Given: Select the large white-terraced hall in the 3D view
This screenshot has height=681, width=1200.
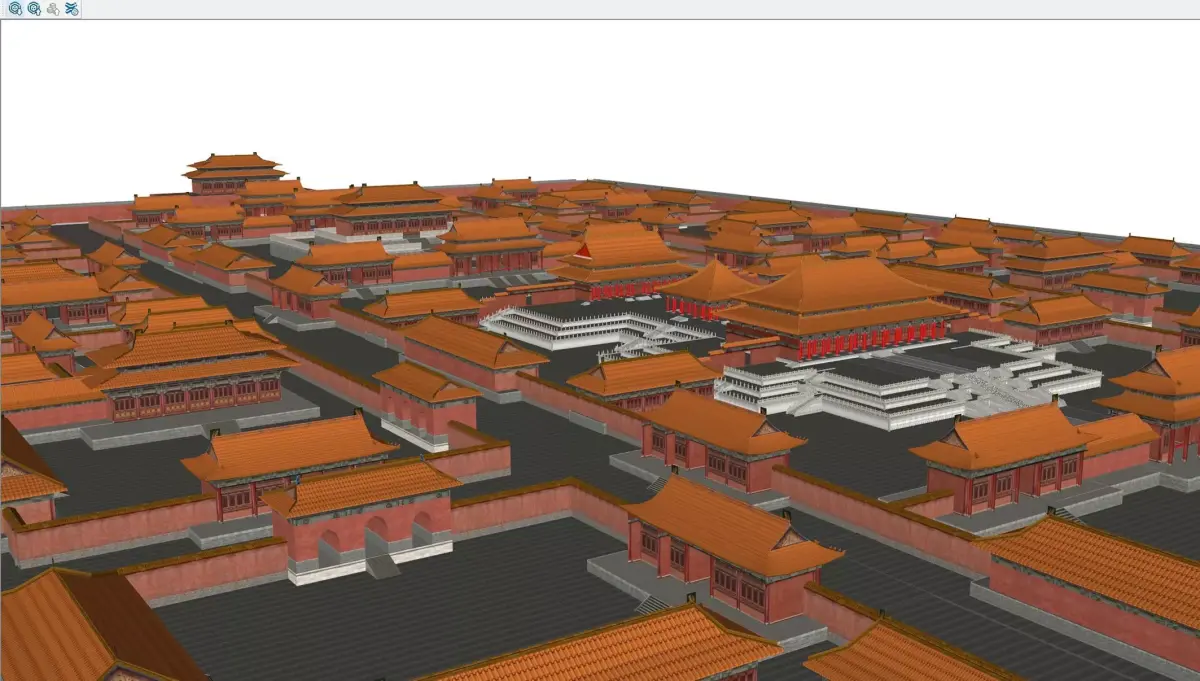Looking at the screenshot, I should coord(840,308).
